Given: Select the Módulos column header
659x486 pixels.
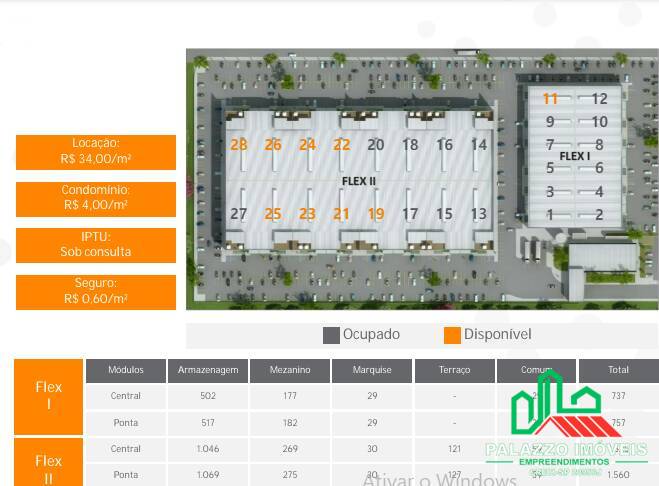Looking at the screenshot, I should 126,370.
